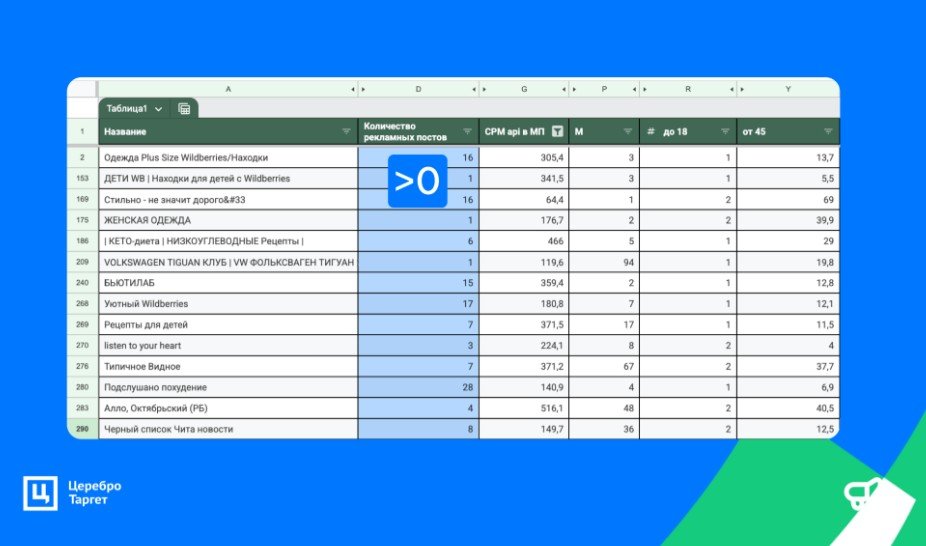Expand hidden columns arrow right of column A
926x546 pixels.
tap(353, 89)
